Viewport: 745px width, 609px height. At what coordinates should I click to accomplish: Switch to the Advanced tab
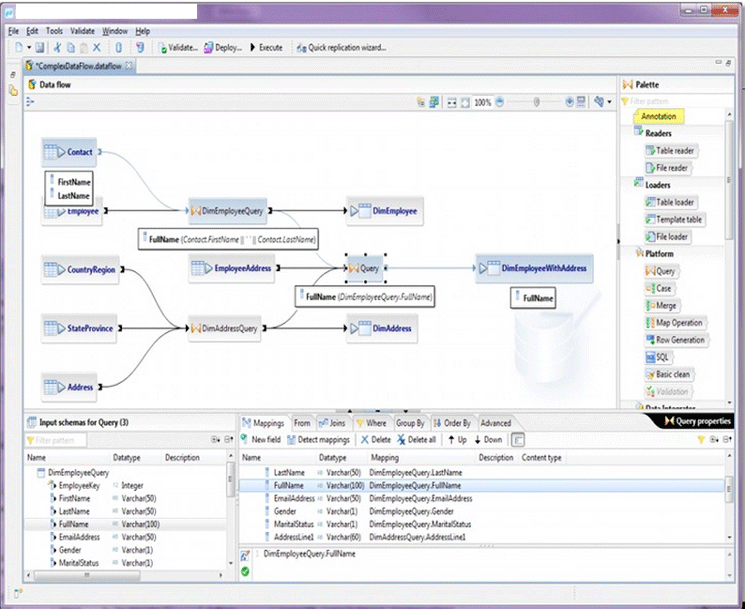tap(496, 423)
